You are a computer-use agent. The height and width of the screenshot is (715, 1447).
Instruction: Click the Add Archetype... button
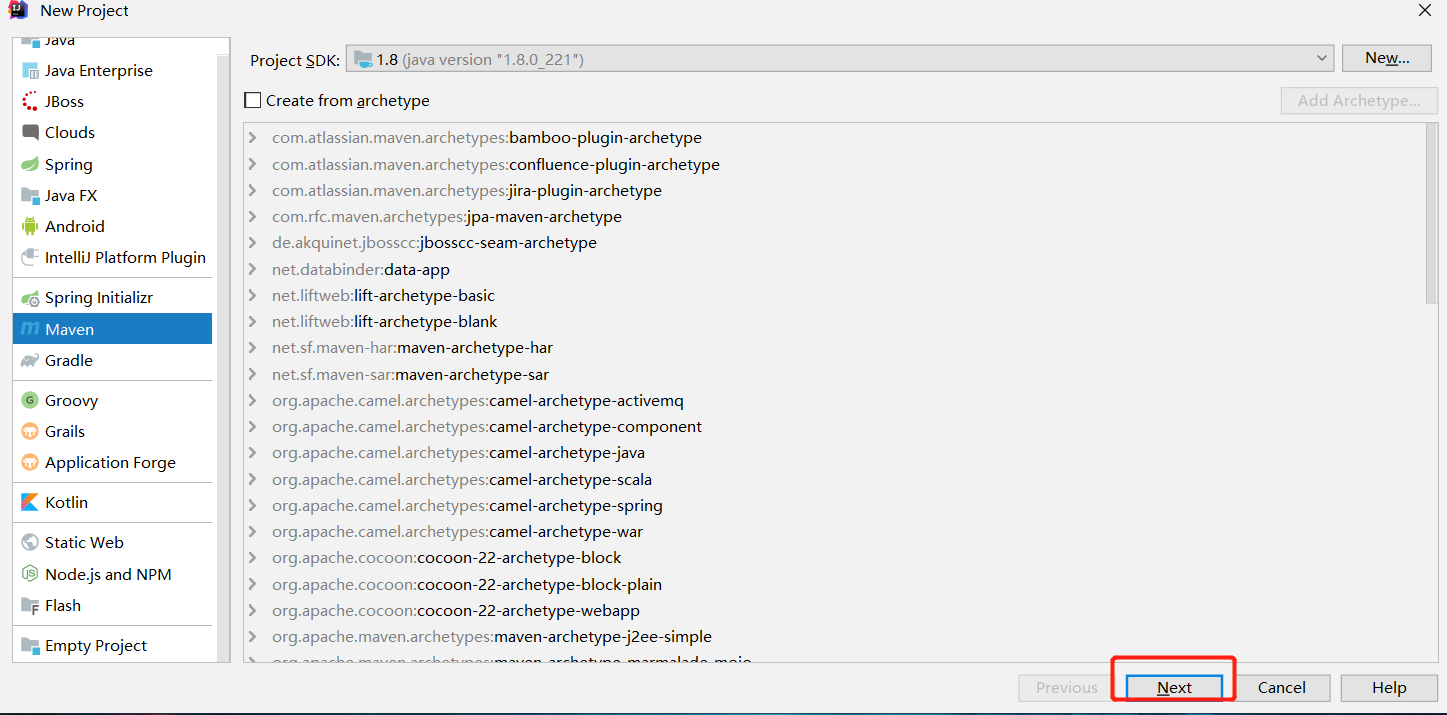coord(1359,101)
